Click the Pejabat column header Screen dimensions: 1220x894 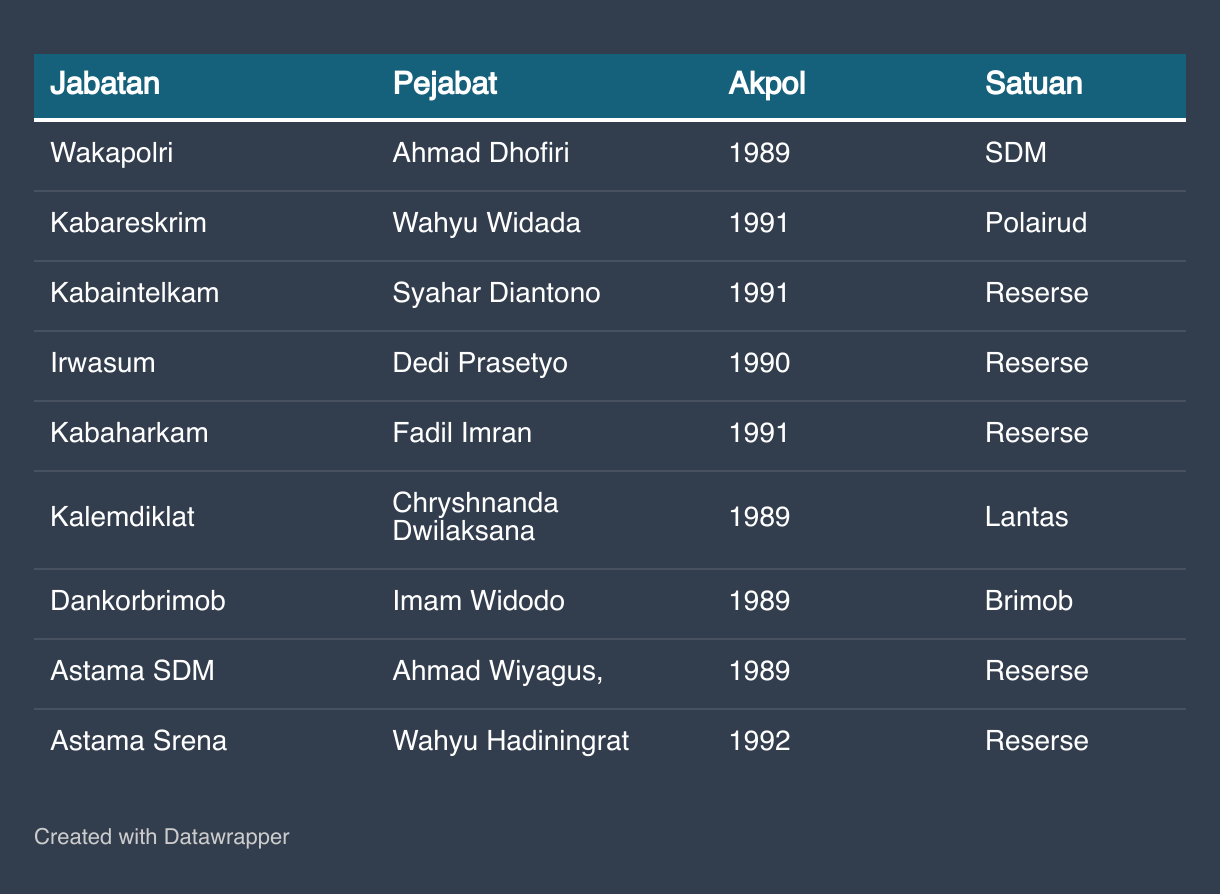coord(445,83)
